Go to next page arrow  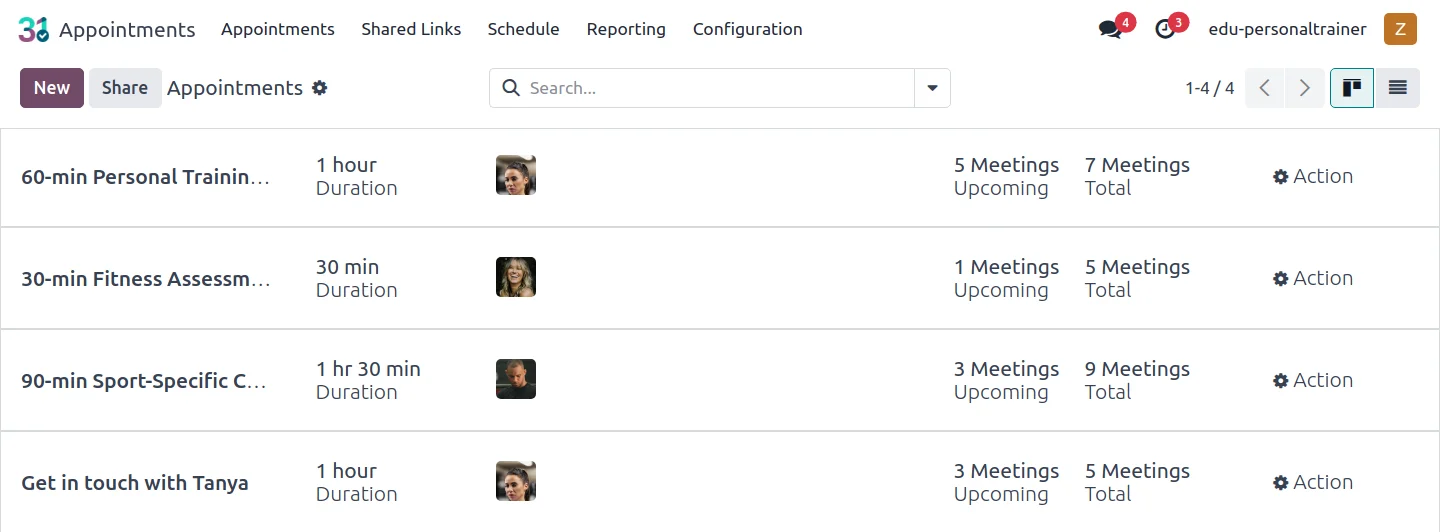coord(1304,88)
